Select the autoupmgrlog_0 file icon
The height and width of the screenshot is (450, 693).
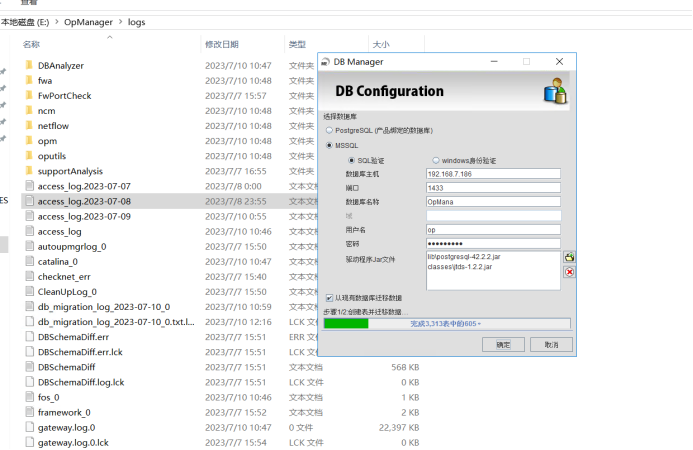pos(30,246)
